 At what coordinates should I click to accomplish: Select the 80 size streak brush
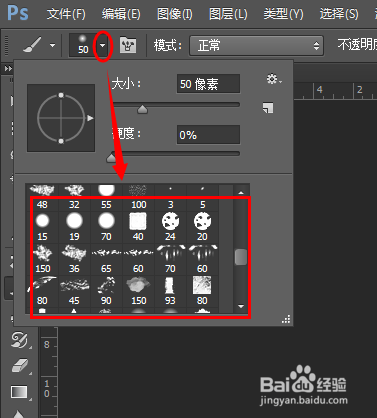[42, 291]
